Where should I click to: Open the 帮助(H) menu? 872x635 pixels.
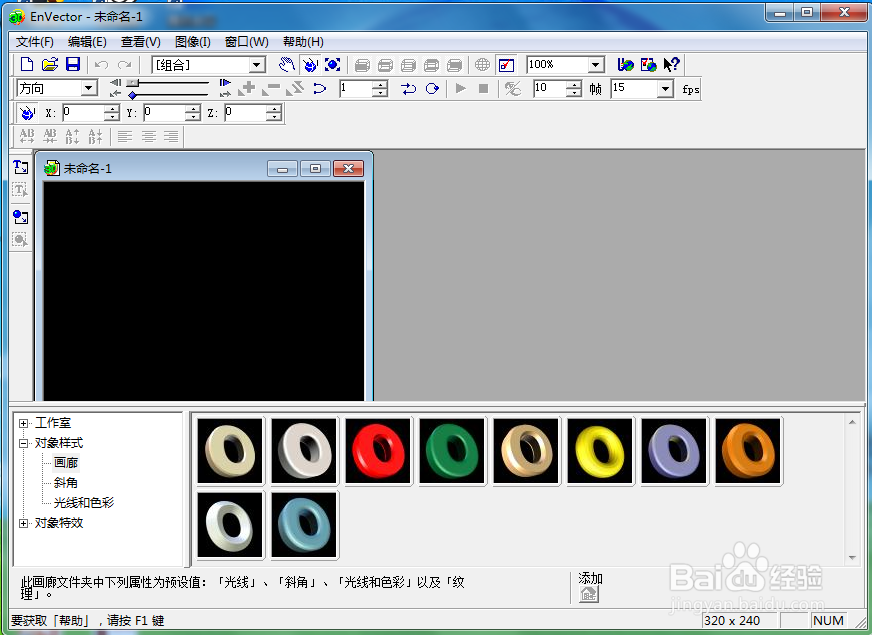pyautogui.click(x=303, y=42)
